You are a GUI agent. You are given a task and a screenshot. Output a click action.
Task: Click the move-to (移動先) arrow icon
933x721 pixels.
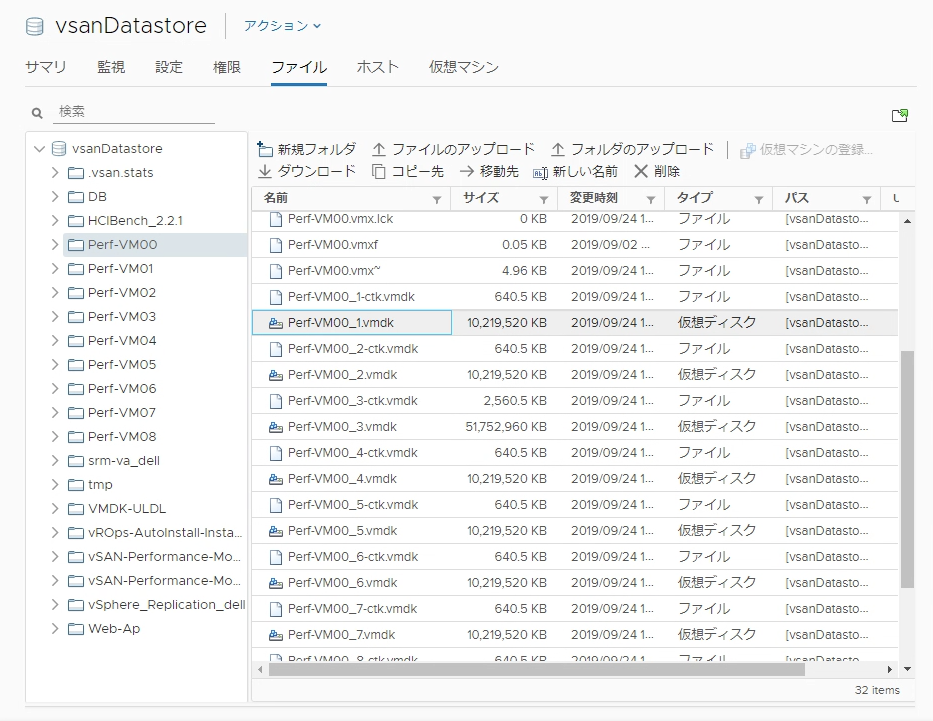pyautogui.click(x=467, y=171)
